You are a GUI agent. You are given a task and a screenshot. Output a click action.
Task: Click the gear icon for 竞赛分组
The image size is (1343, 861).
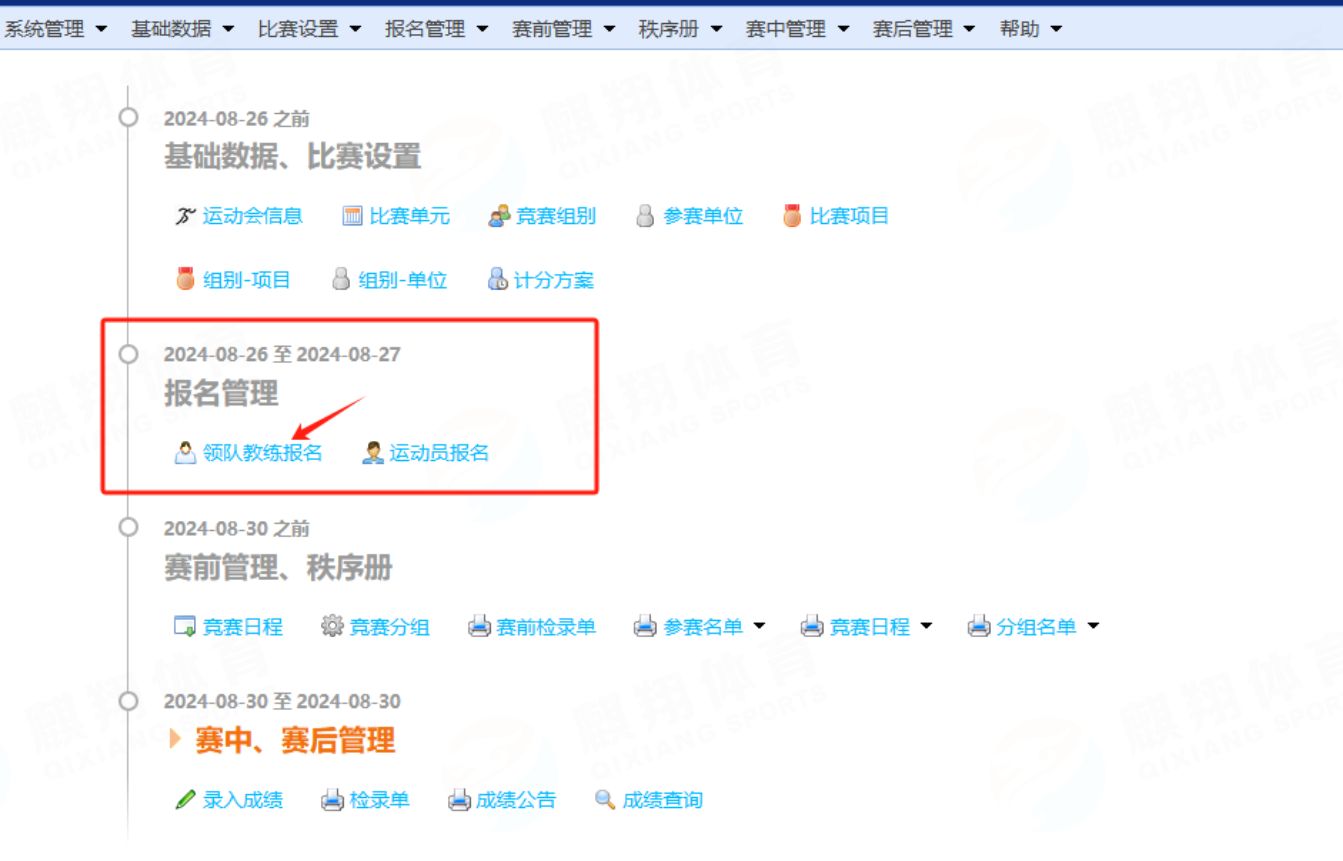[331, 627]
